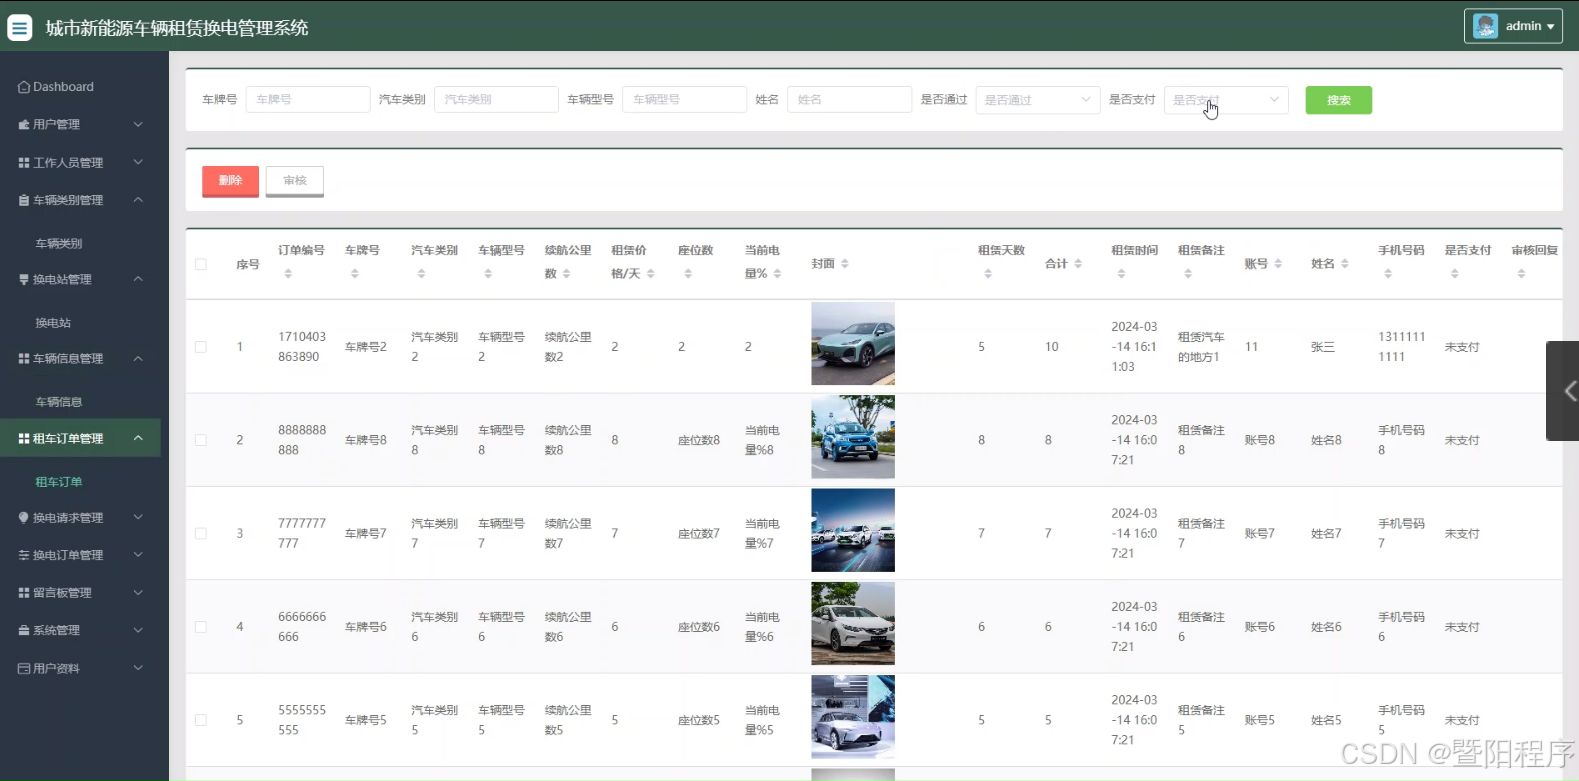This screenshot has width=1579, height=781.
Task: Click the 工作人员管理 grid icon
Action: tap(24, 162)
